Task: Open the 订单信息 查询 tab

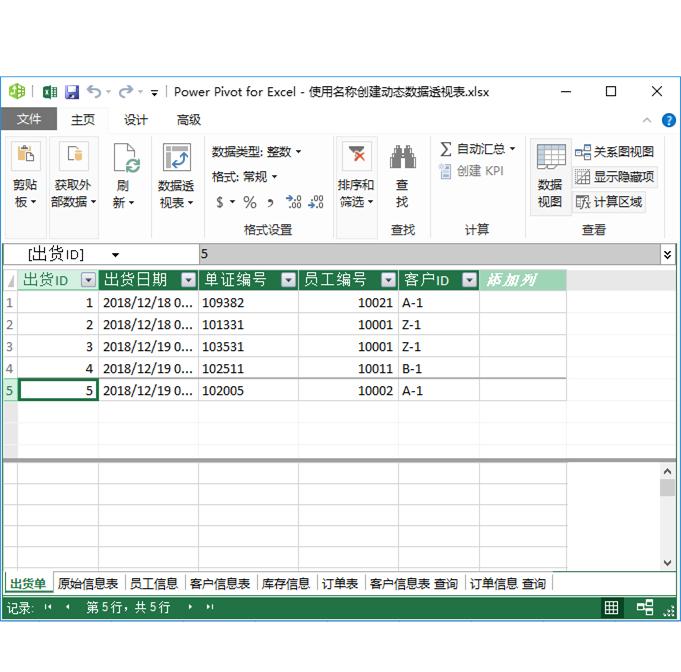Action: pyautogui.click(x=508, y=583)
